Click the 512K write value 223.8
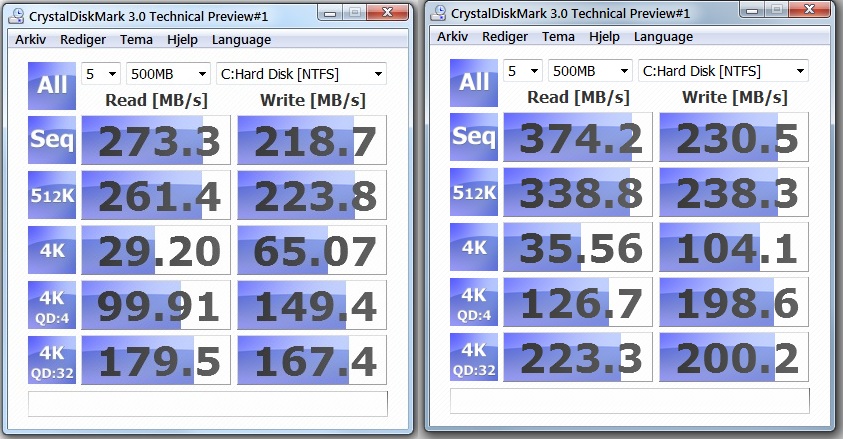 point(312,195)
